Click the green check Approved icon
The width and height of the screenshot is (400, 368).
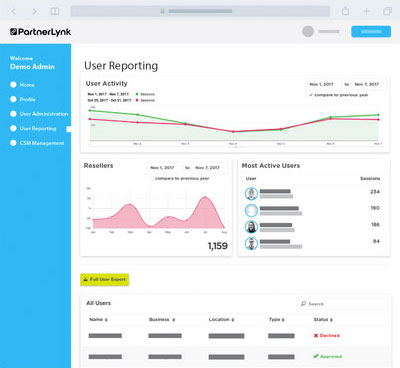[x=316, y=356]
